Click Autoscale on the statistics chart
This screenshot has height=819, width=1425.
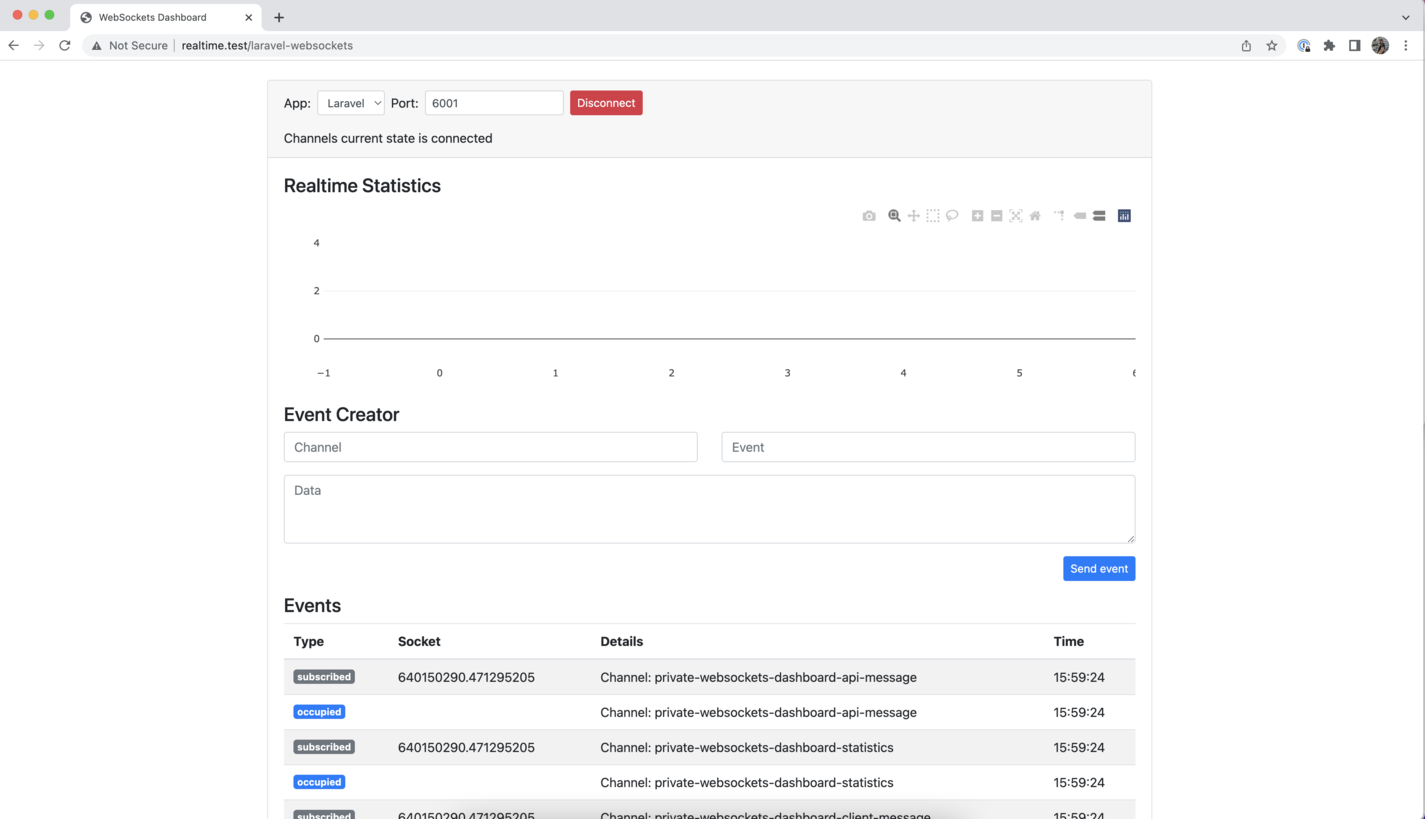pos(1015,215)
